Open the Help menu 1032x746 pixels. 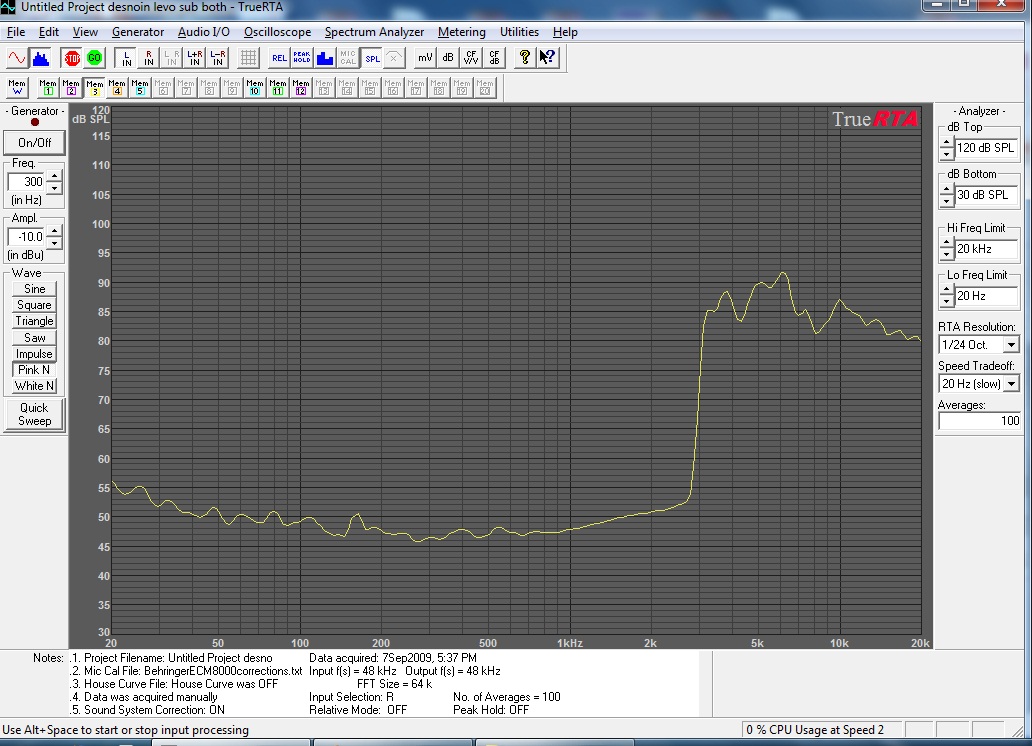[565, 32]
